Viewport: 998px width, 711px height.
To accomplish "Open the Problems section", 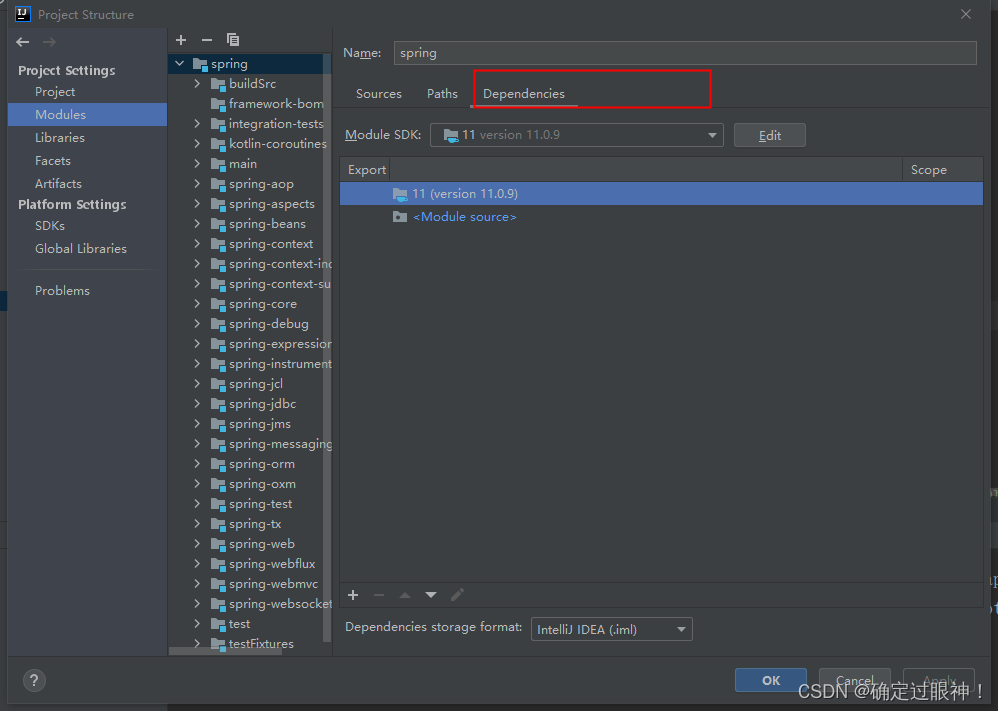I will 62,290.
